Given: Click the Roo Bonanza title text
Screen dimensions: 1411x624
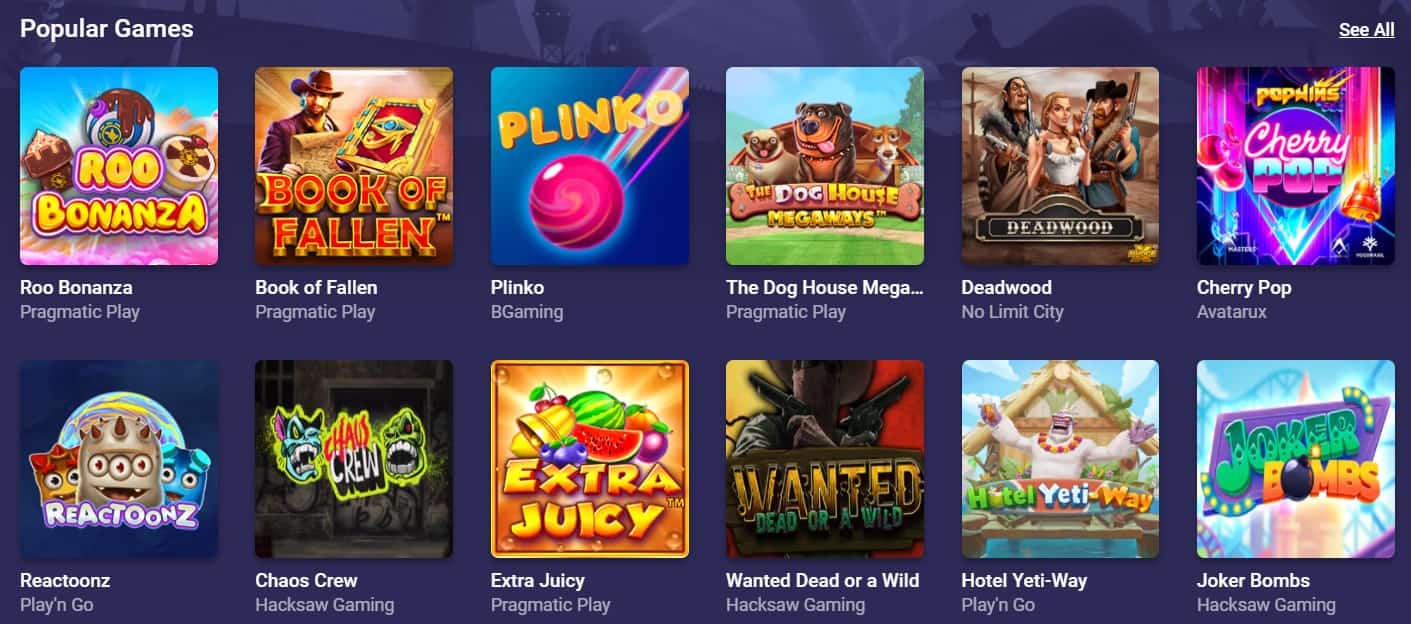Looking at the screenshot, I should tap(76, 287).
